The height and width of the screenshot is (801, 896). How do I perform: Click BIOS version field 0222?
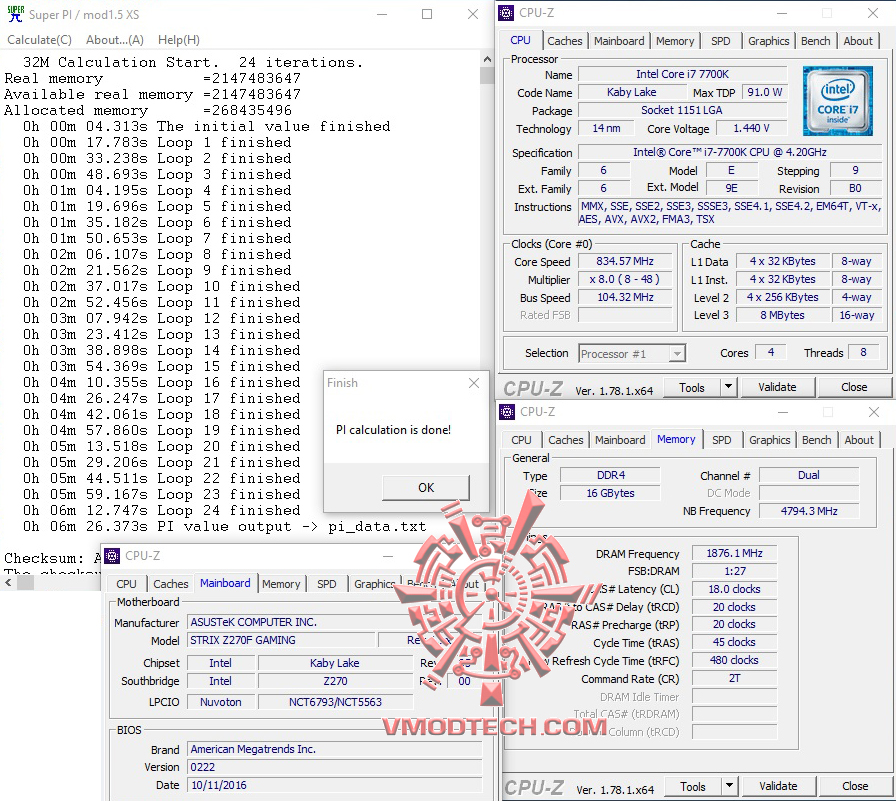click(335, 767)
